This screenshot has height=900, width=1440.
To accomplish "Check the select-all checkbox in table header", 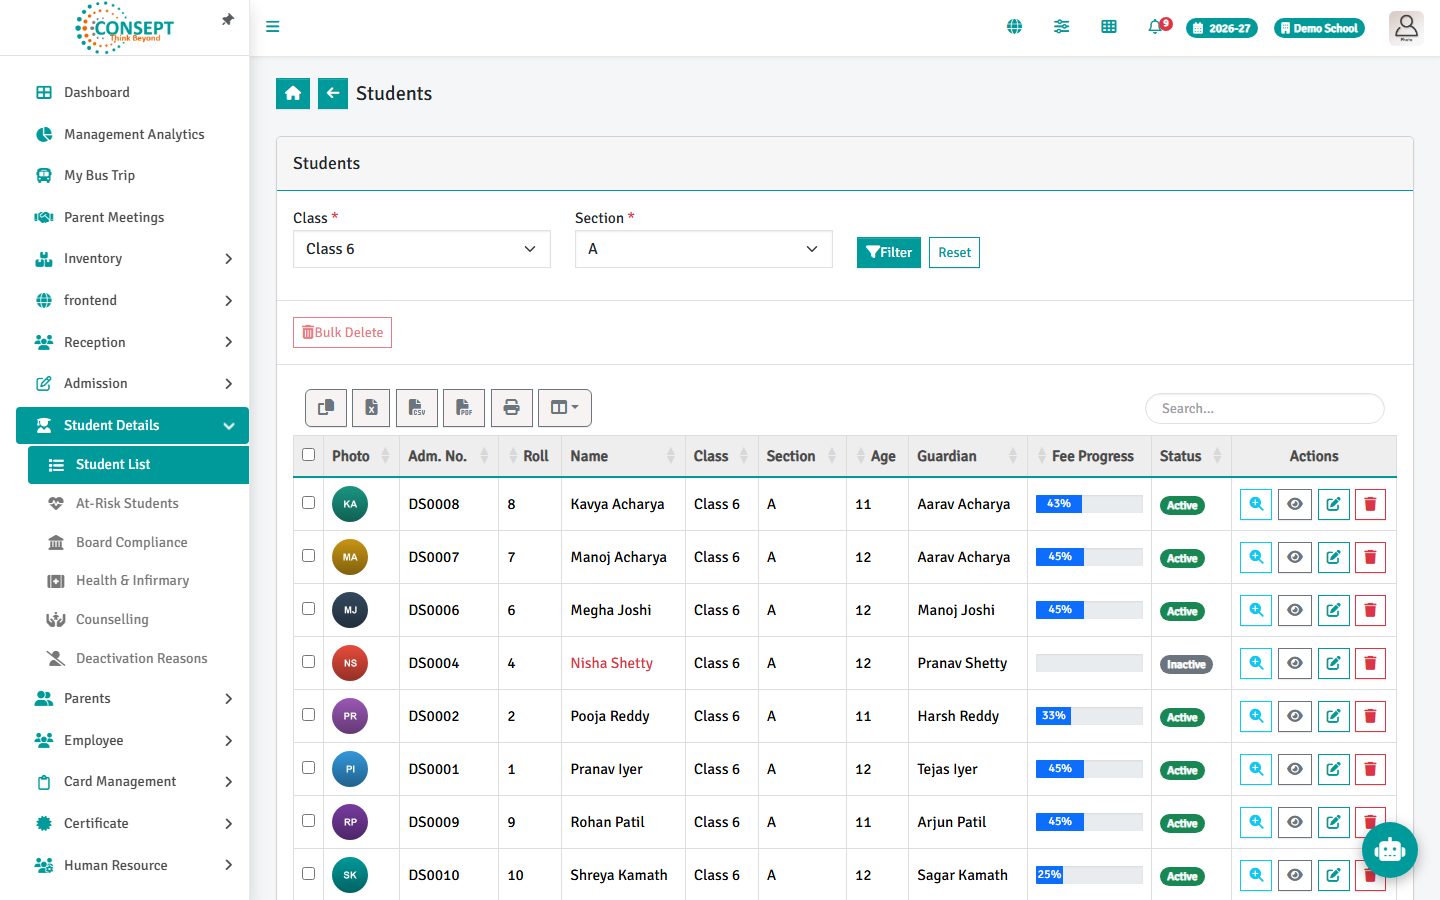I will tap(309, 455).
